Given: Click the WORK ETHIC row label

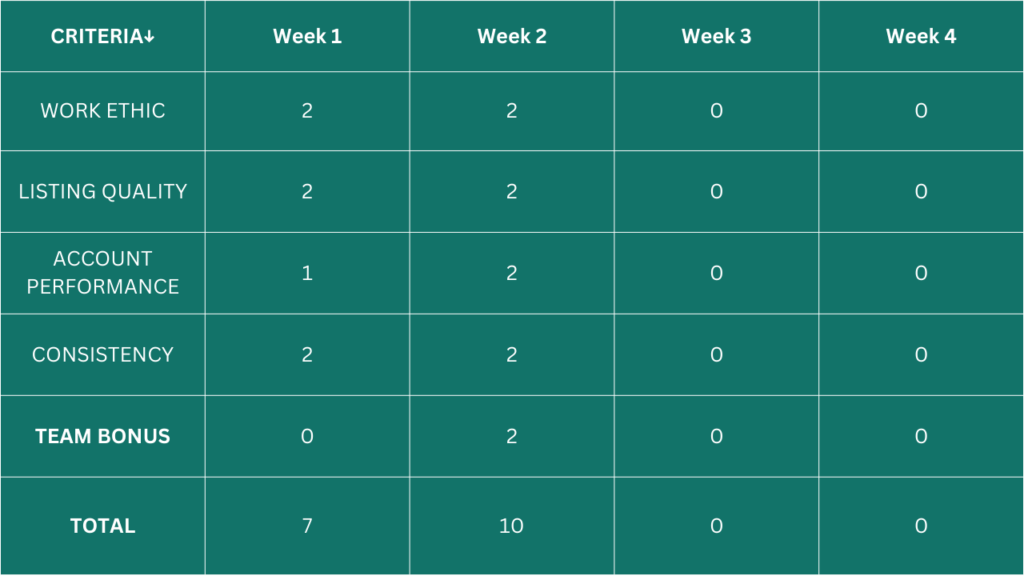Looking at the screenshot, I should pos(103,111).
